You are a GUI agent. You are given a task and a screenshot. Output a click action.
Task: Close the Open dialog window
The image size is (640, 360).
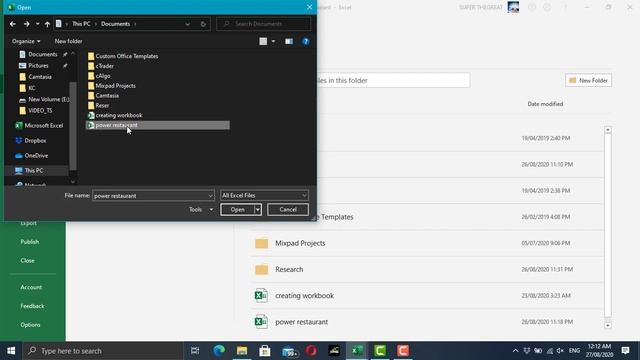(309, 7)
